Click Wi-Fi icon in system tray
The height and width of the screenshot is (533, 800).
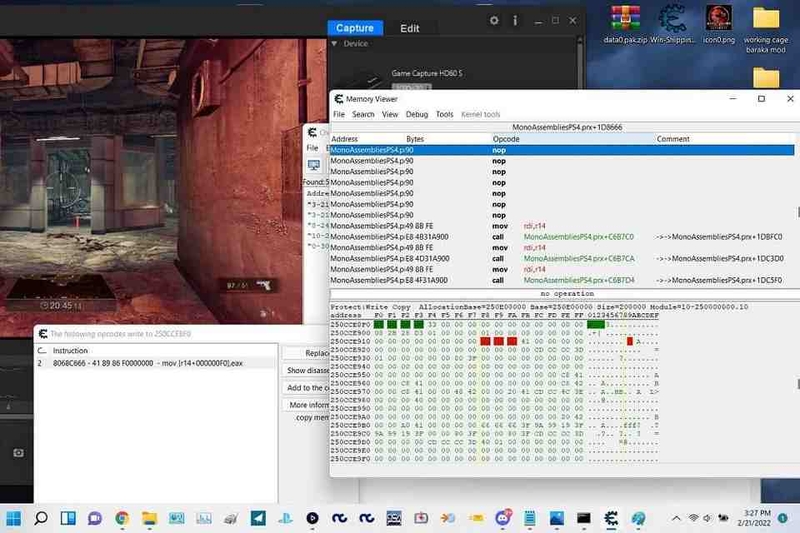pyautogui.click(x=693, y=518)
